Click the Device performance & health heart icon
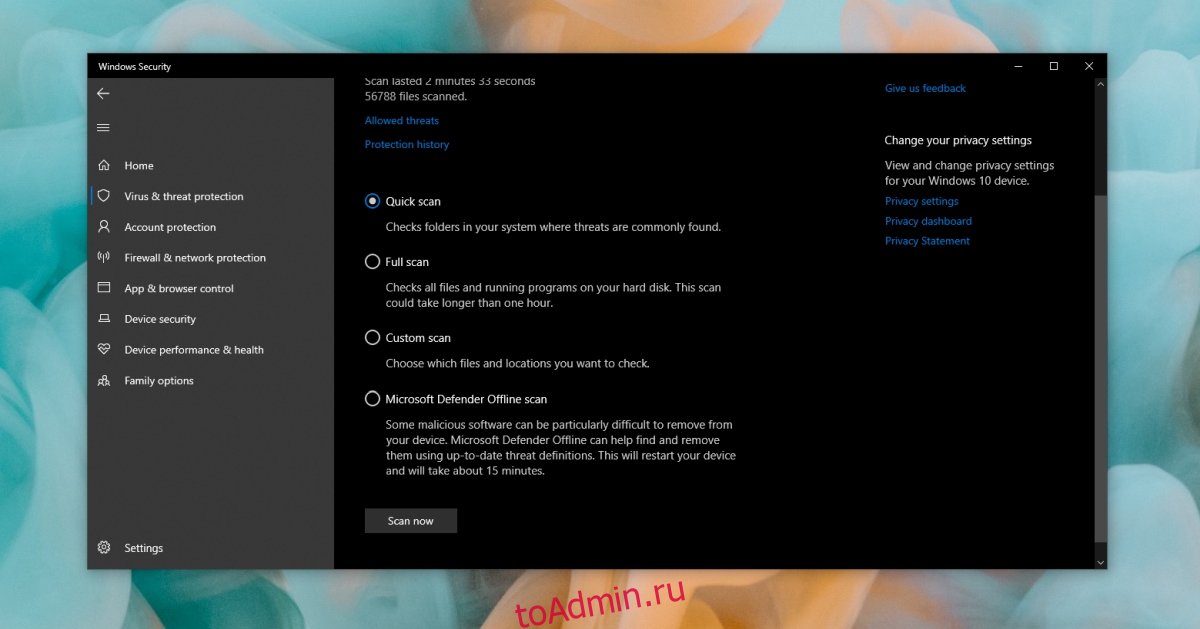The width and height of the screenshot is (1200, 629). click(104, 350)
